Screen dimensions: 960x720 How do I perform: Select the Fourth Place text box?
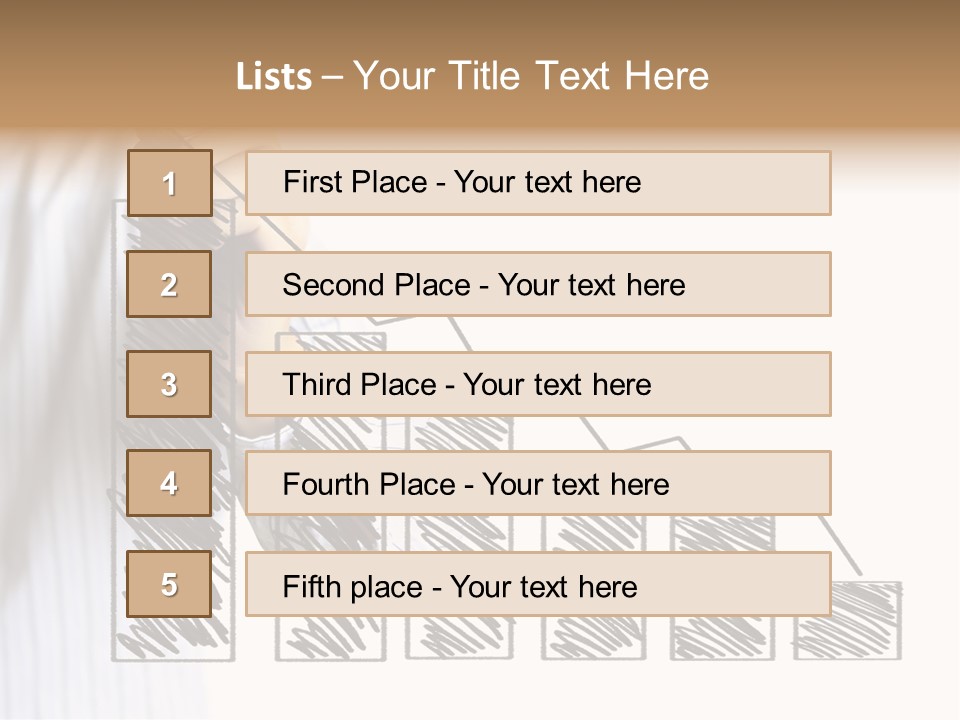coord(538,484)
